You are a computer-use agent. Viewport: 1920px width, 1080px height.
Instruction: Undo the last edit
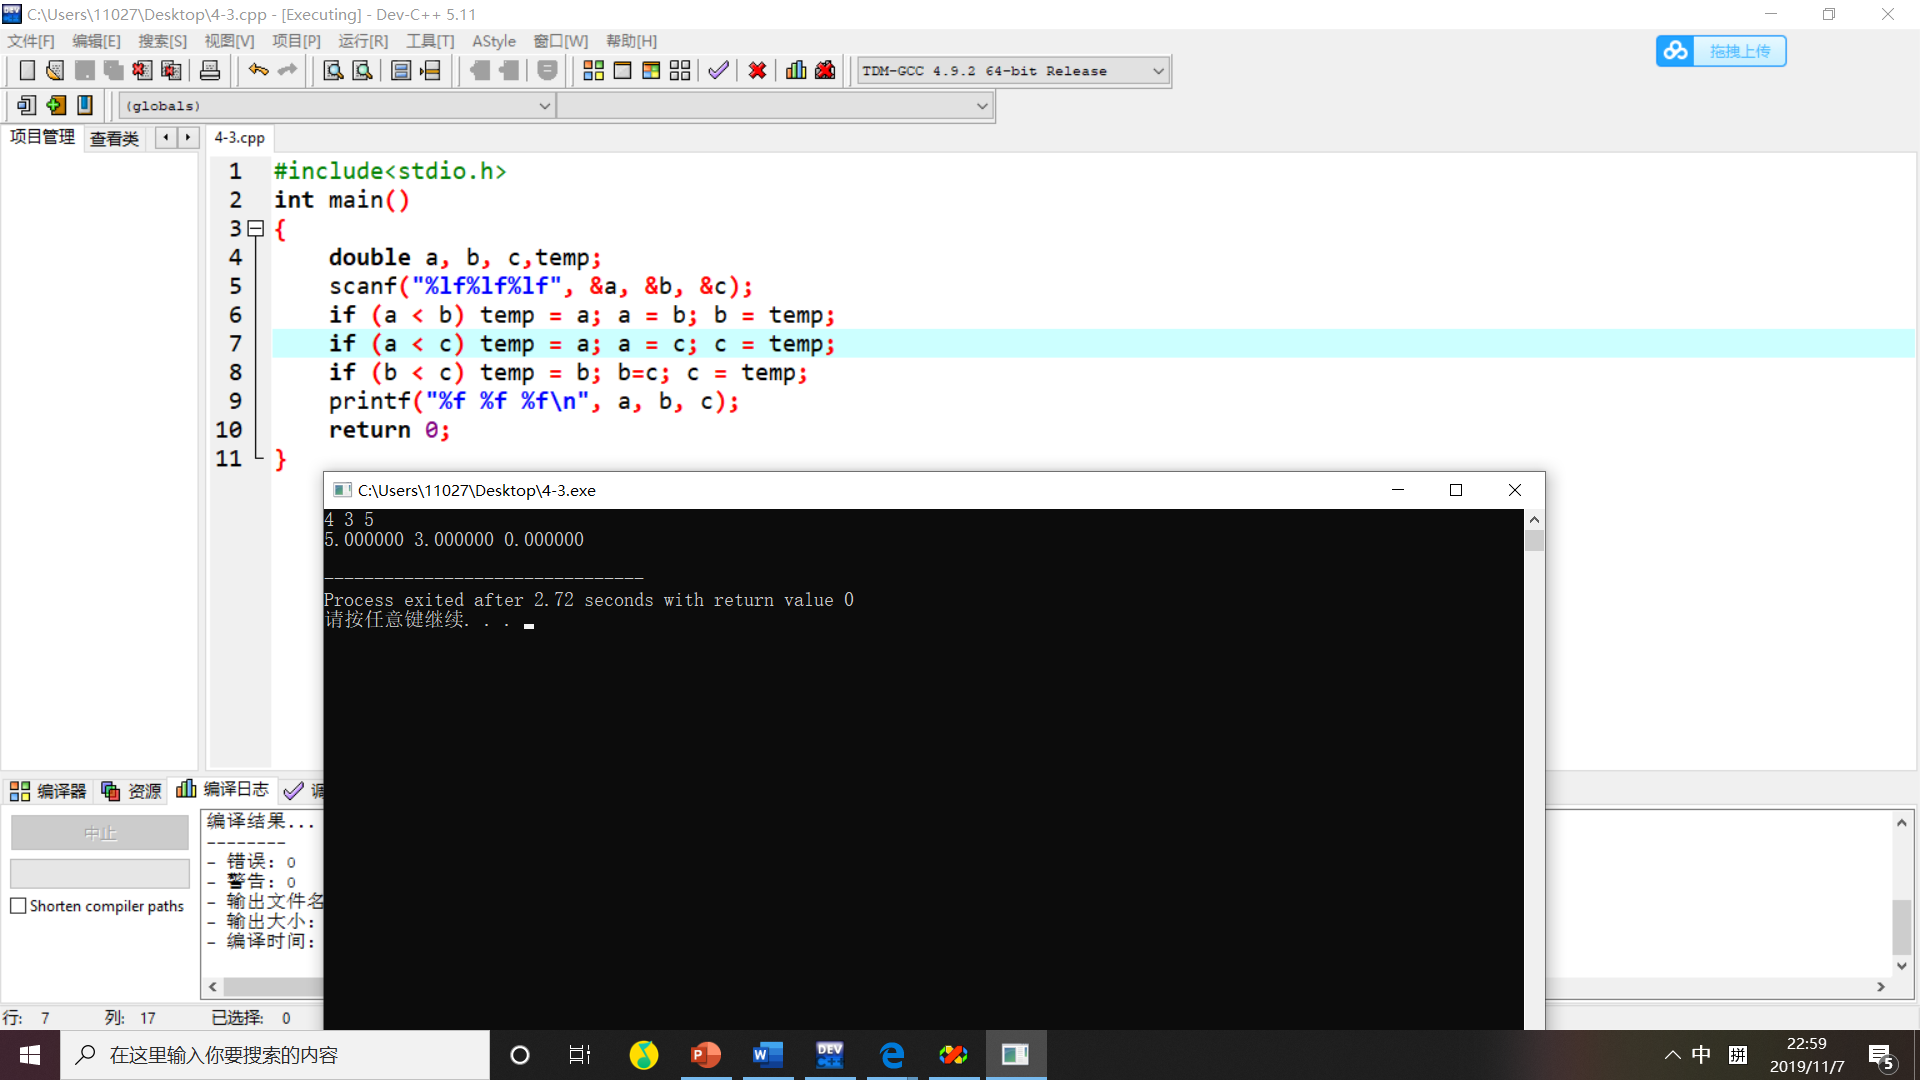[x=258, y=70]
